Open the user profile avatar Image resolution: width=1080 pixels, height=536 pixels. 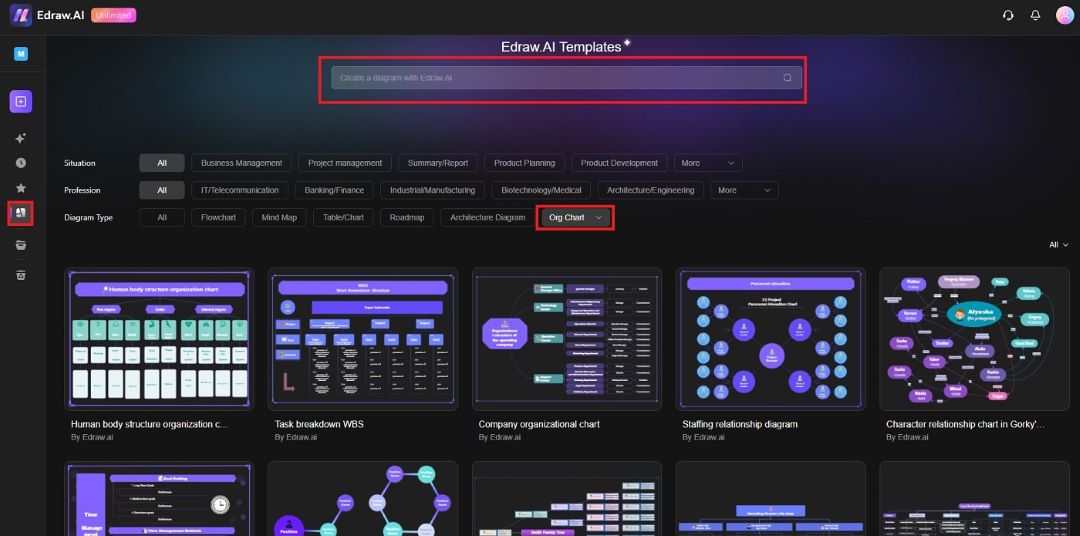pyautogui.click(x=1064, y=15)
